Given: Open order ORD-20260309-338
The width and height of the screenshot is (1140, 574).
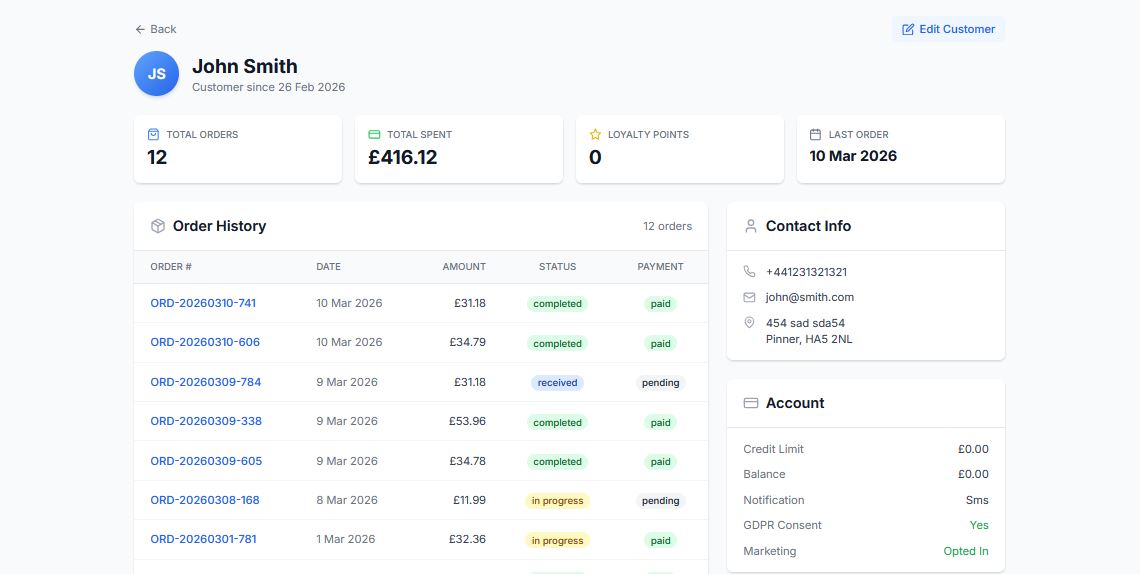Looking at the screenshot, I should [x=206, y=421].
